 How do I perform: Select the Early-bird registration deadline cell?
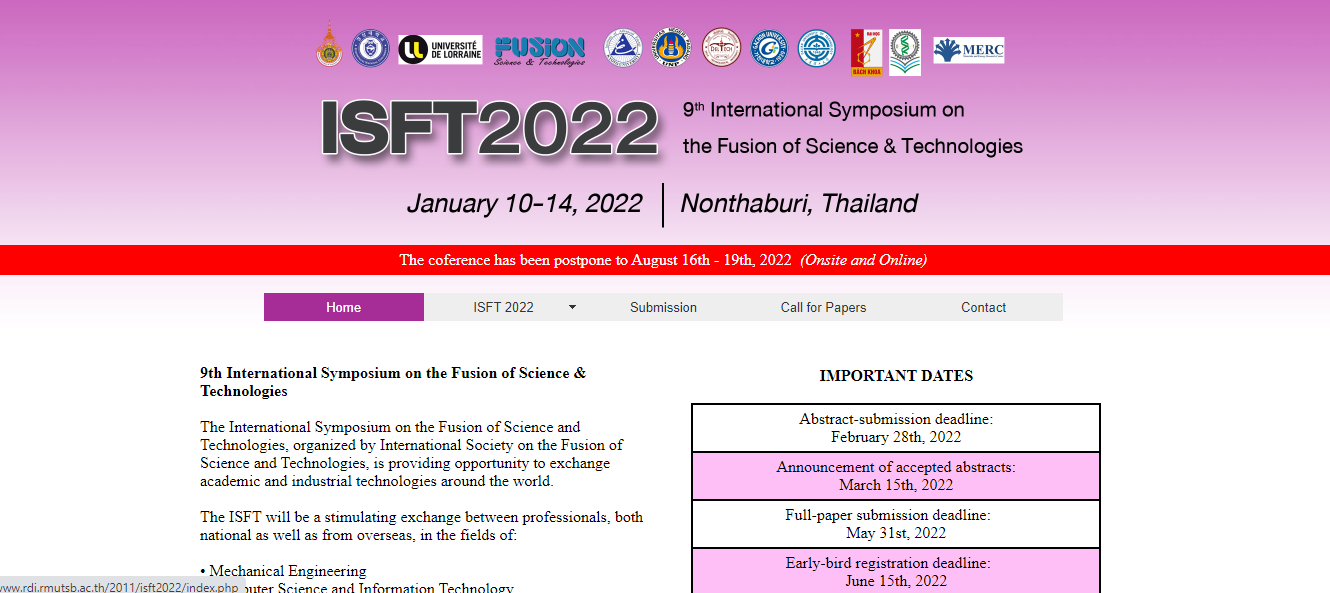895,571
